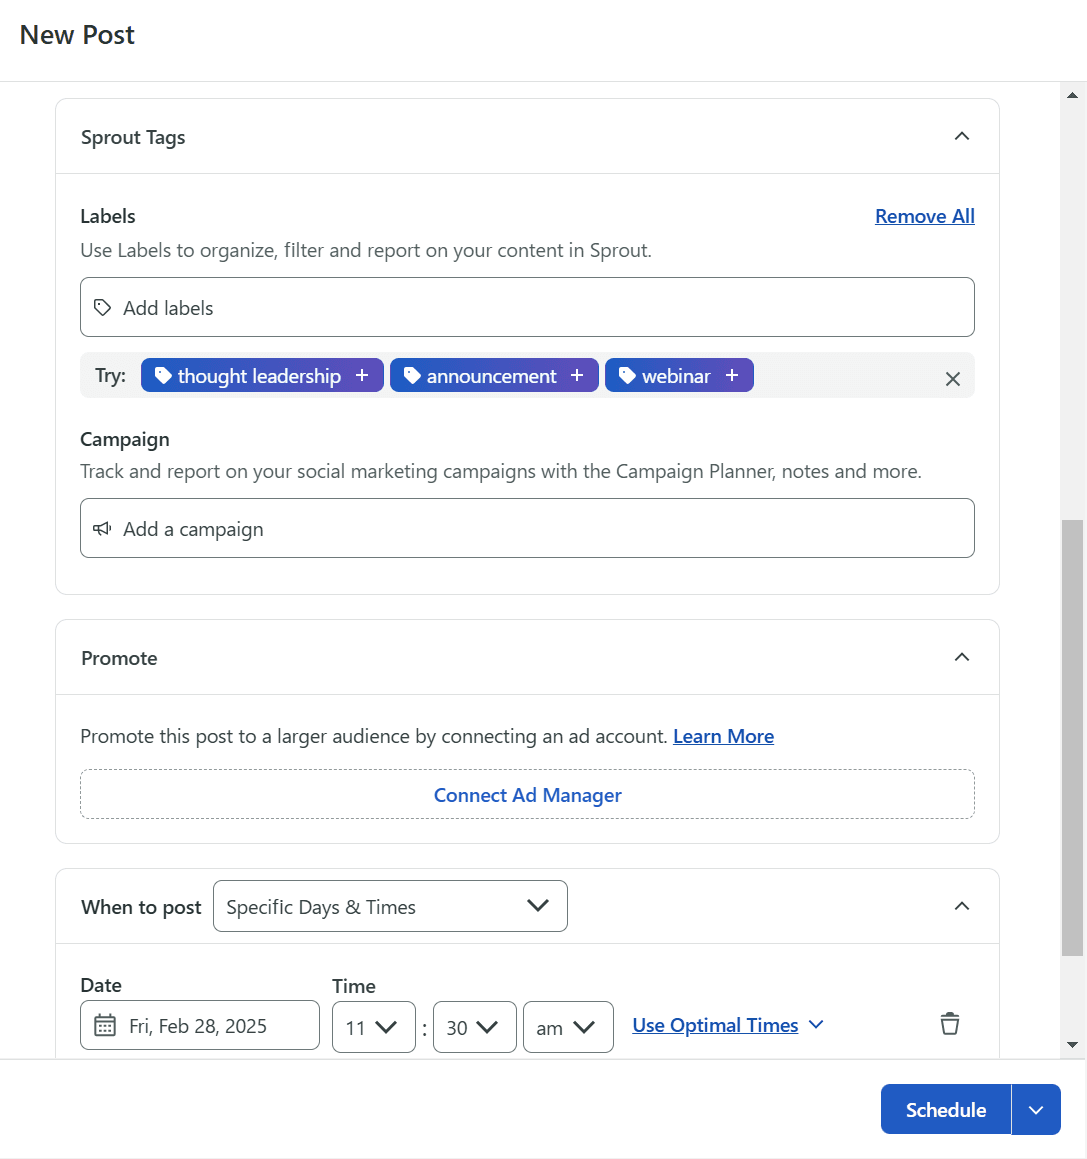The width and height of the screenshot is (1087, 1159).
Task: Add the 'announcement' suggested label
Action: tap(494, 376)
